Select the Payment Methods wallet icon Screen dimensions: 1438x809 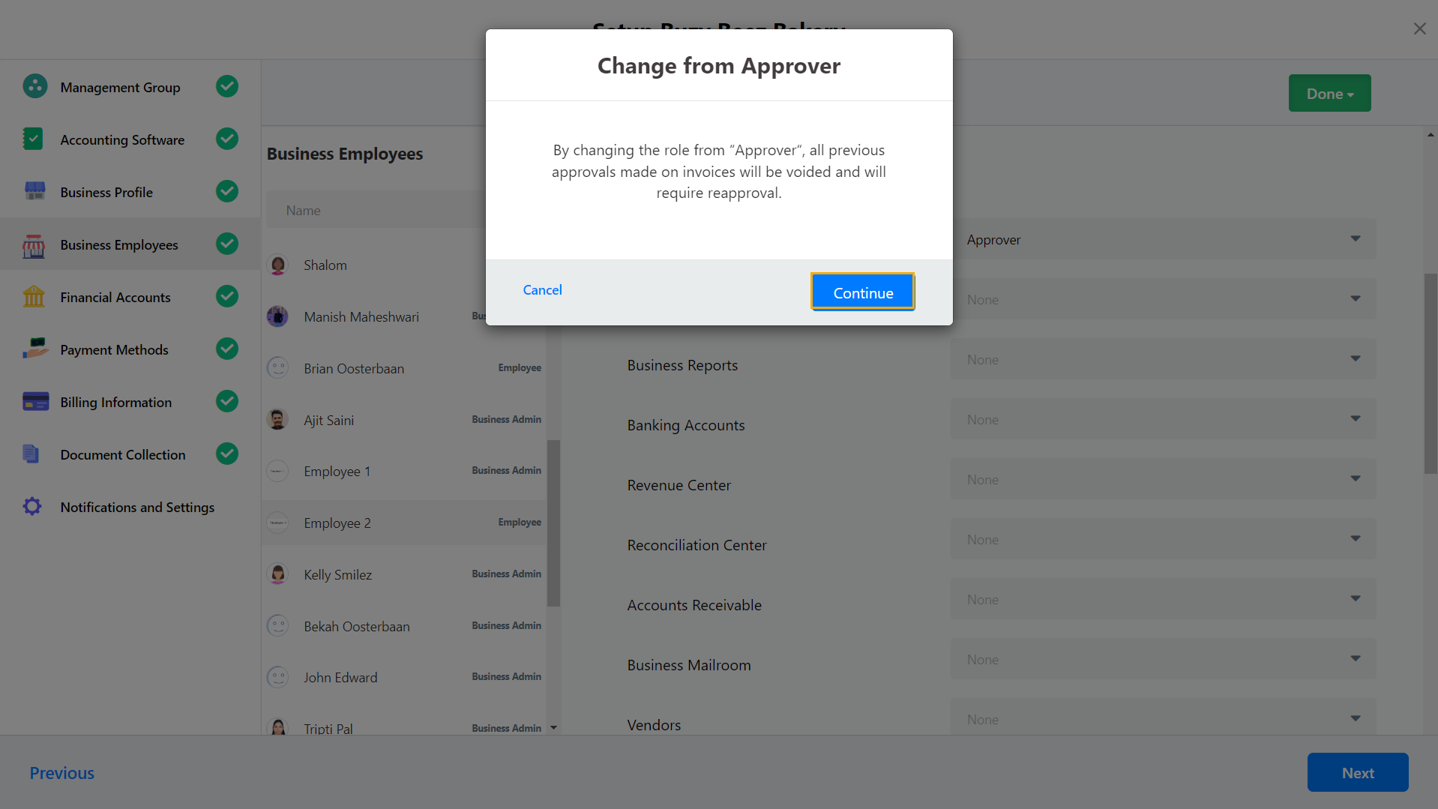click(x=35, y=349)
